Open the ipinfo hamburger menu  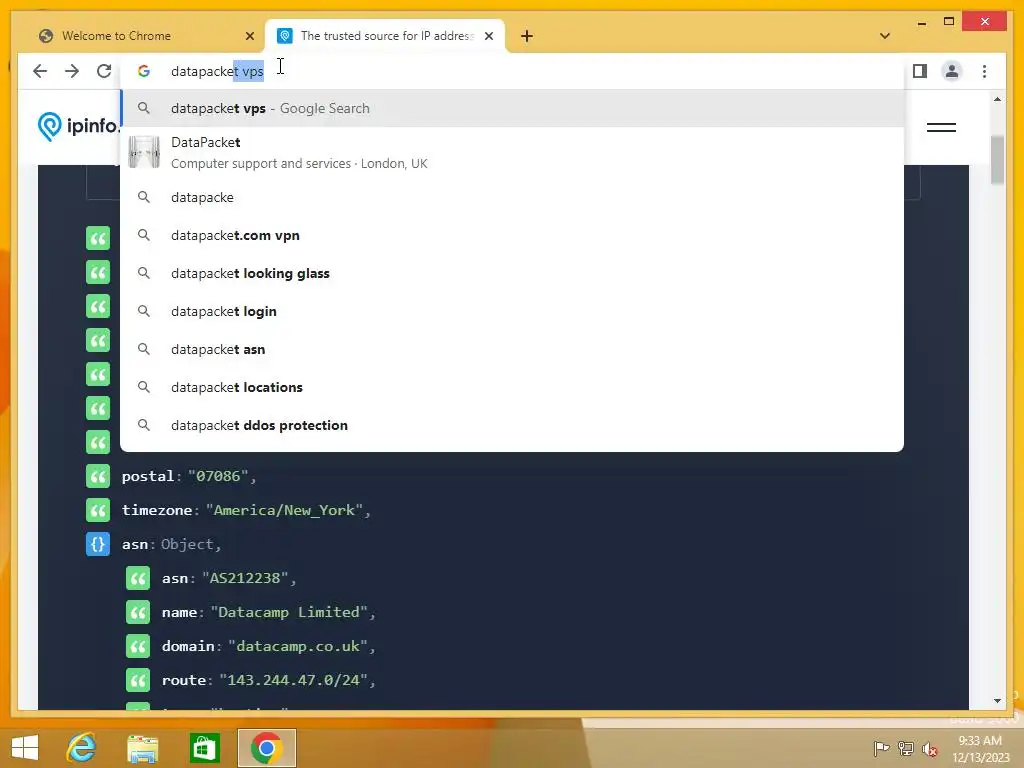pos(941,127)
